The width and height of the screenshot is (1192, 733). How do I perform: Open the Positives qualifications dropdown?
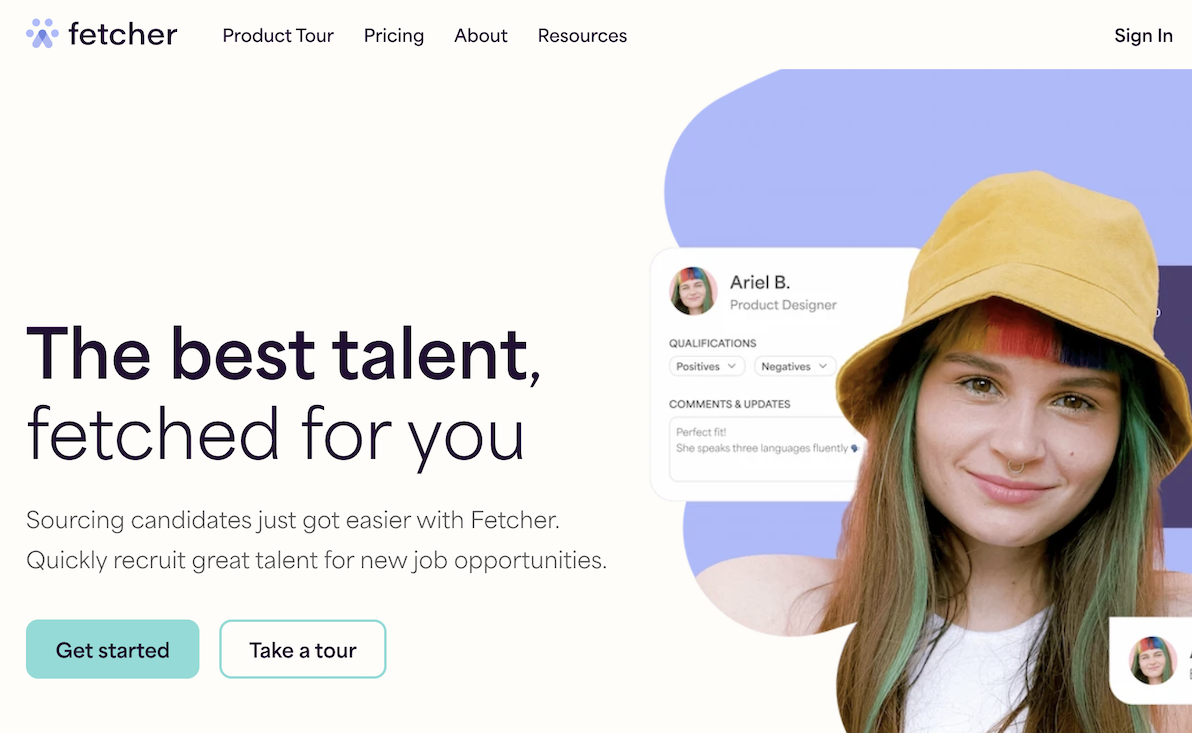click(x=707, y=366)
